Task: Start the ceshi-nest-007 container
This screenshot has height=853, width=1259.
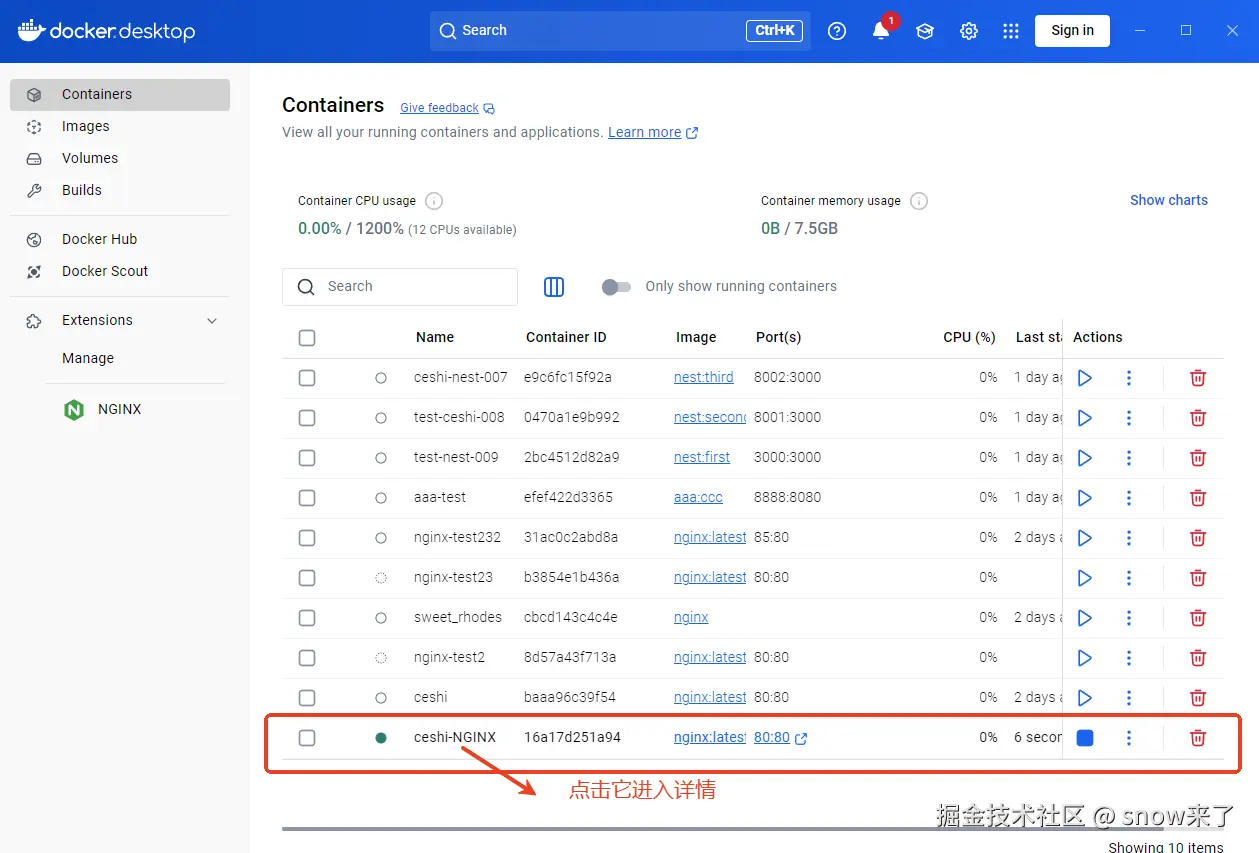Action: (1084, 378)
